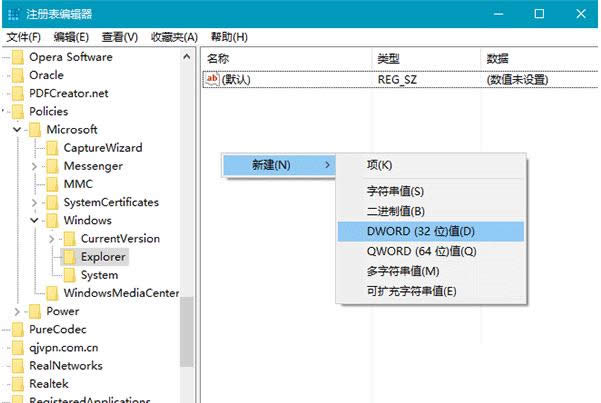The height and width of the screenshot is (403, 601).
Task: Create new 二进制值(B)
Action: [431, 211]
